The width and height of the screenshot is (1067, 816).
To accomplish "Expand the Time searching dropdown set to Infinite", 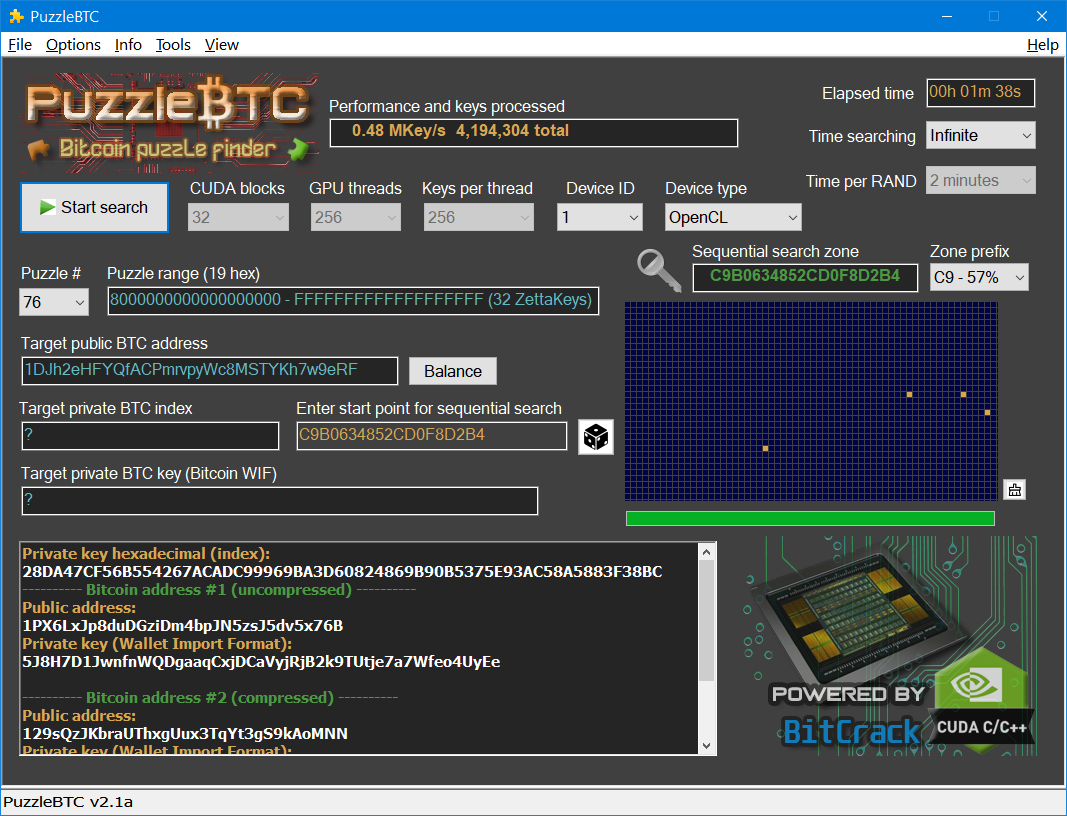I will tap(981, 135).
